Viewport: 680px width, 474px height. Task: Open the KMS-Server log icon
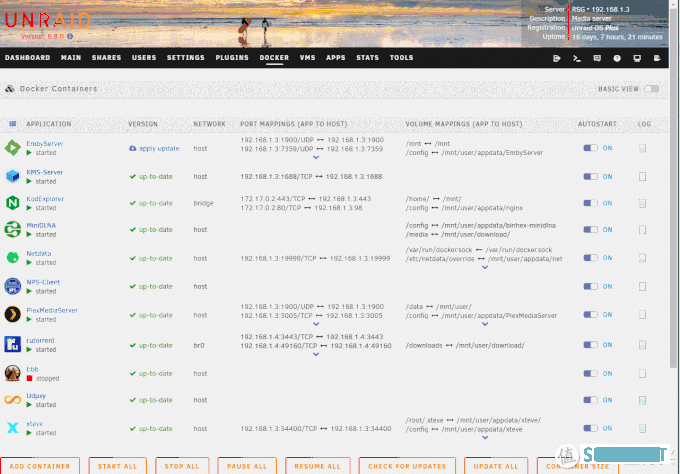click(x=642, y=177)
